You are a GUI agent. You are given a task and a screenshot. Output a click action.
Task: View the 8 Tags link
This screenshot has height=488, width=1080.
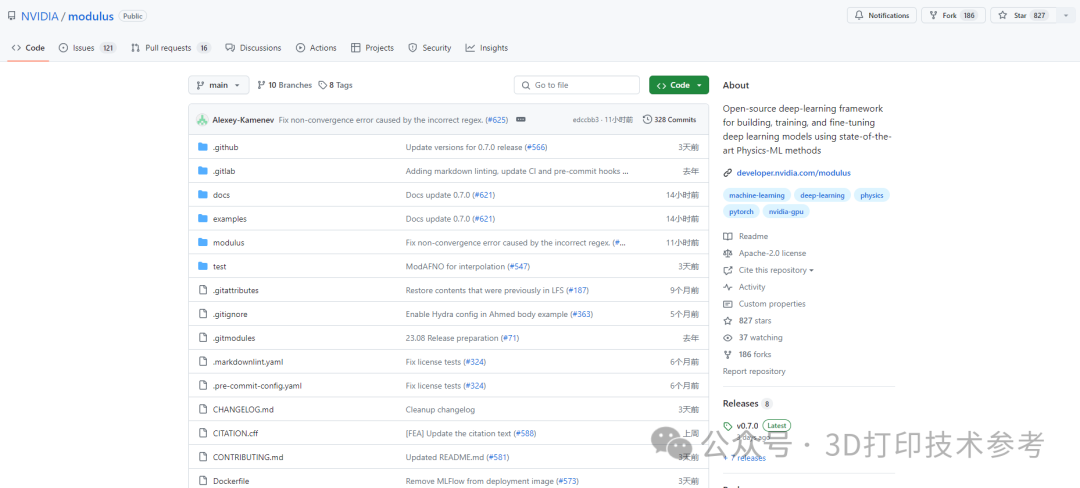335,85
